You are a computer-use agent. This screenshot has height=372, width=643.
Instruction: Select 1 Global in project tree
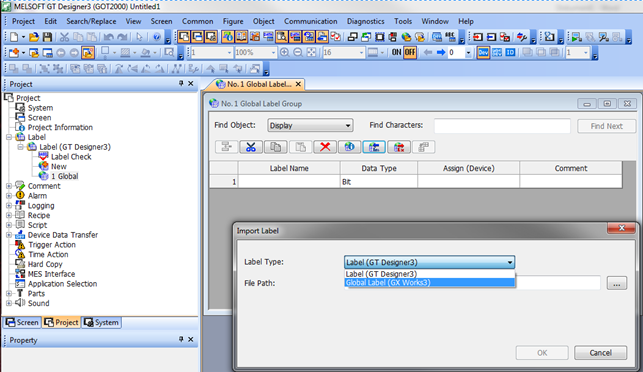[x=64, y=176]
